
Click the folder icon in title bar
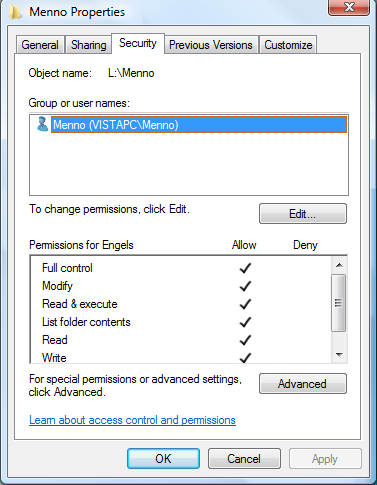pyautogui.click(x=15, y=12)
